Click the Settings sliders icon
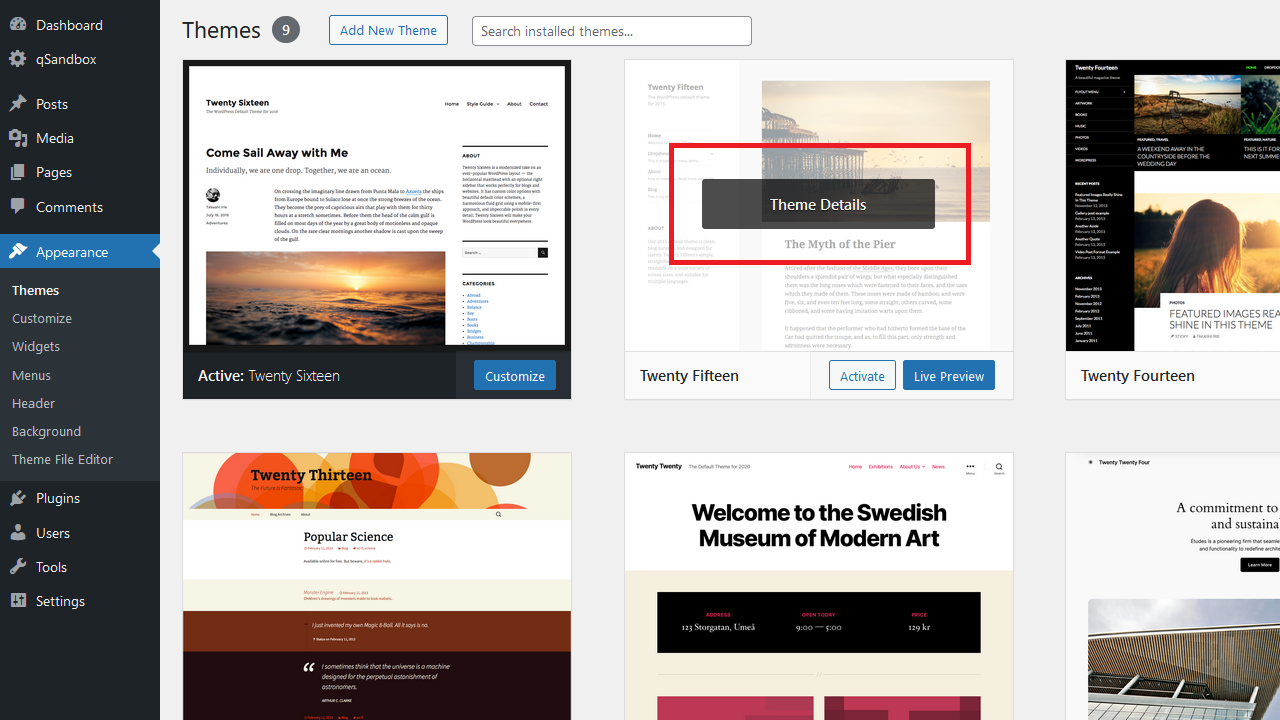Viewport: 1280px width, 720px height. click(18, 601)
